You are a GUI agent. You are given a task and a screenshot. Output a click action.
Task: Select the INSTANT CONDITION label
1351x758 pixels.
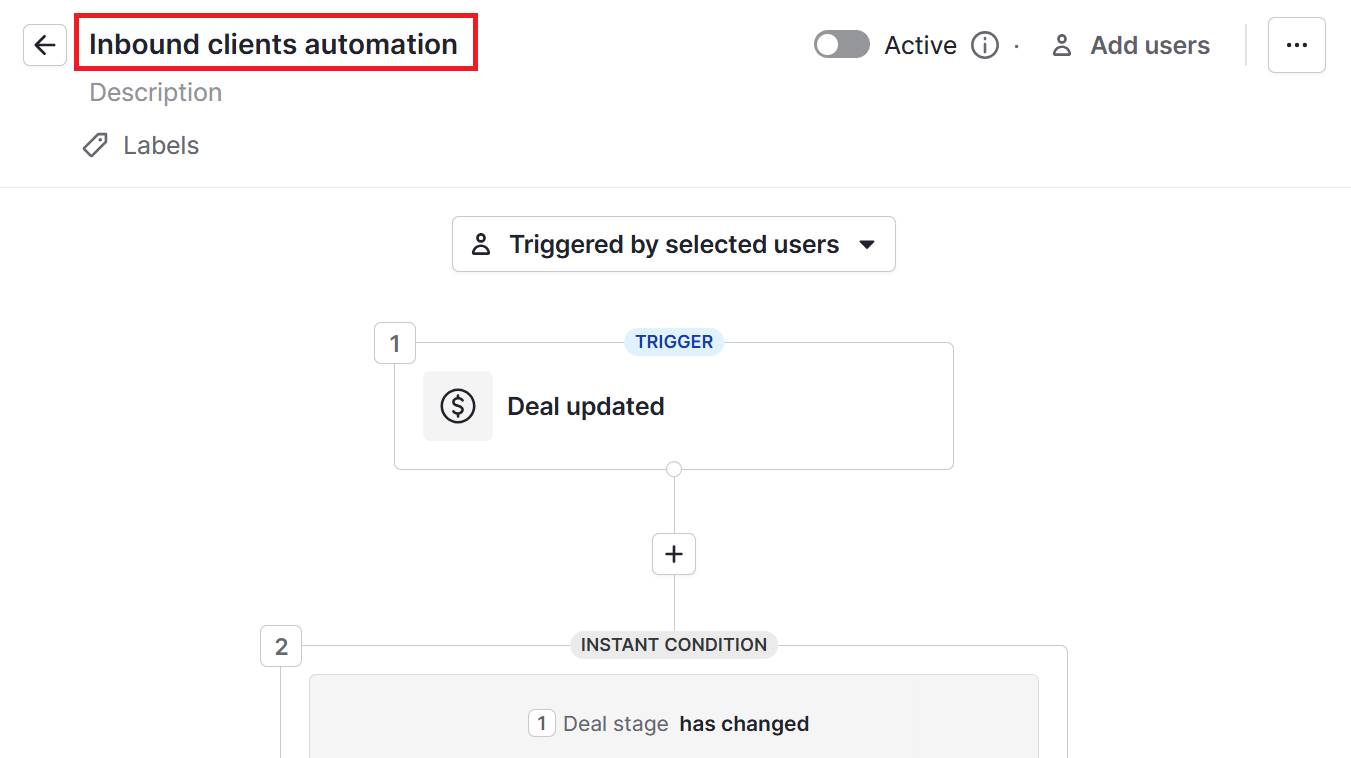pyautogui.click(x=673, y=645)
